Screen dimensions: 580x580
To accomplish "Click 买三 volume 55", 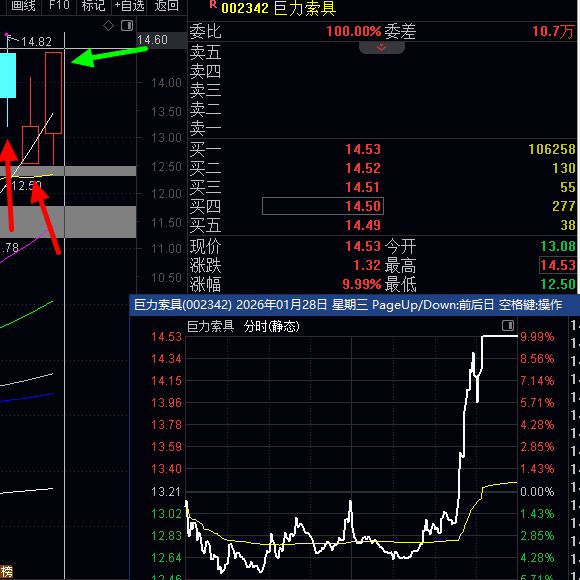I will coord(568,187).
